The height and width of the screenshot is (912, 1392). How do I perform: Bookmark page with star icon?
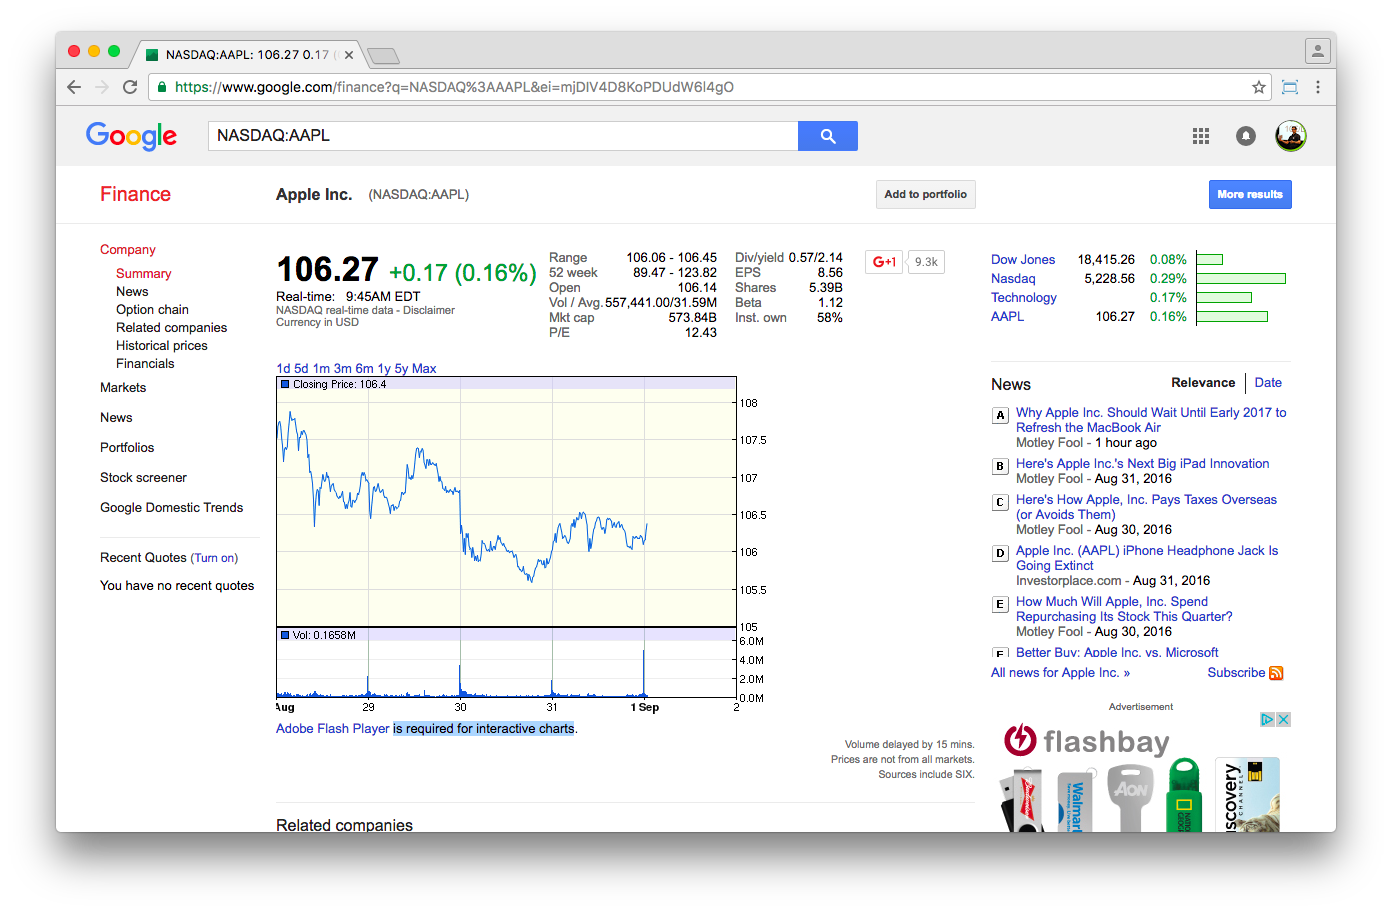tap(1259, 87)
